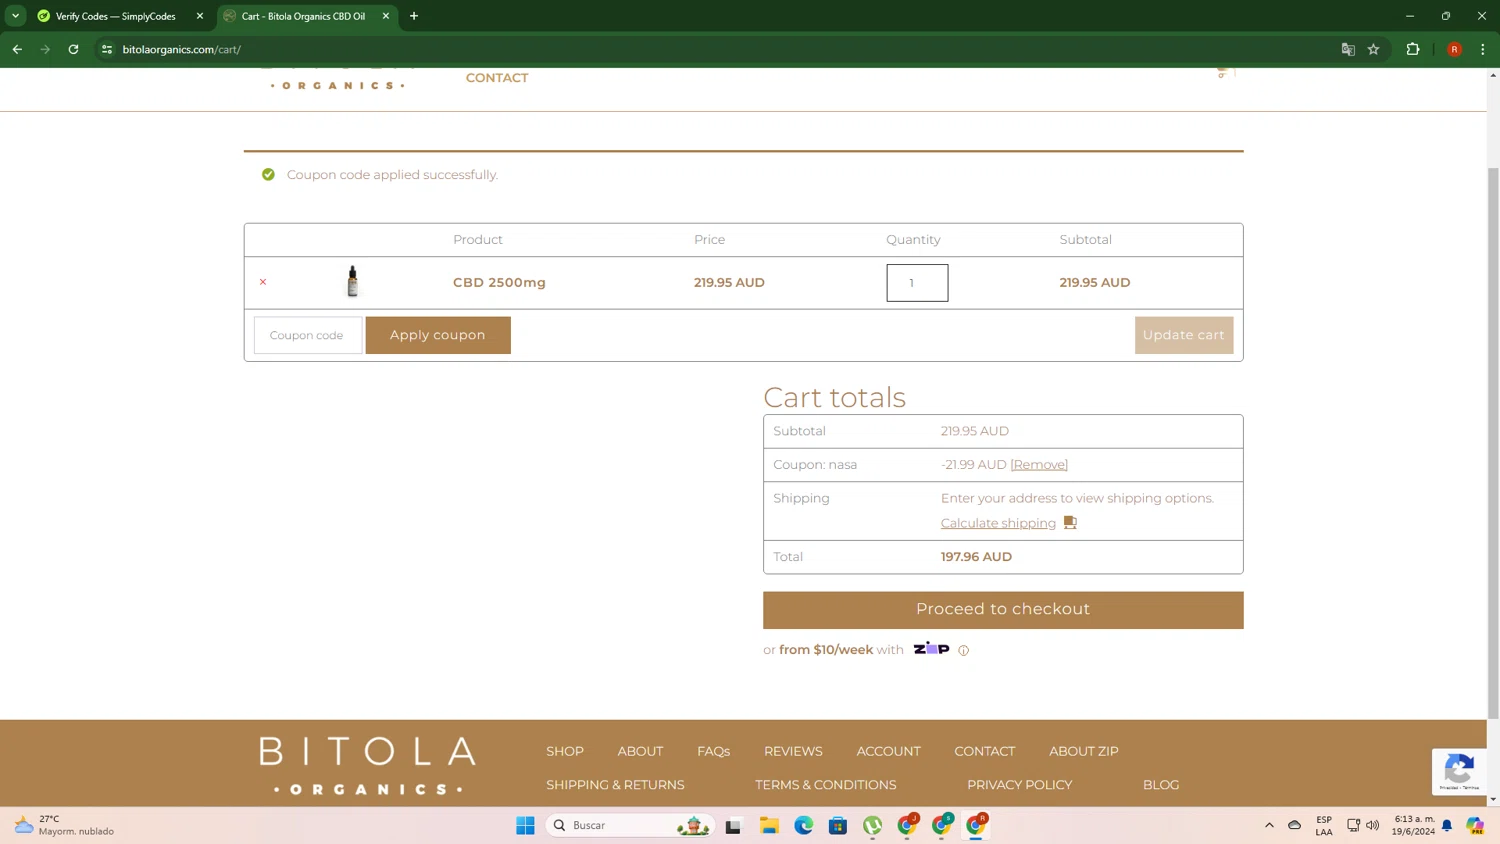Remove CBD 2500mg from cart

pyautogui.click(x=263, y=282)
